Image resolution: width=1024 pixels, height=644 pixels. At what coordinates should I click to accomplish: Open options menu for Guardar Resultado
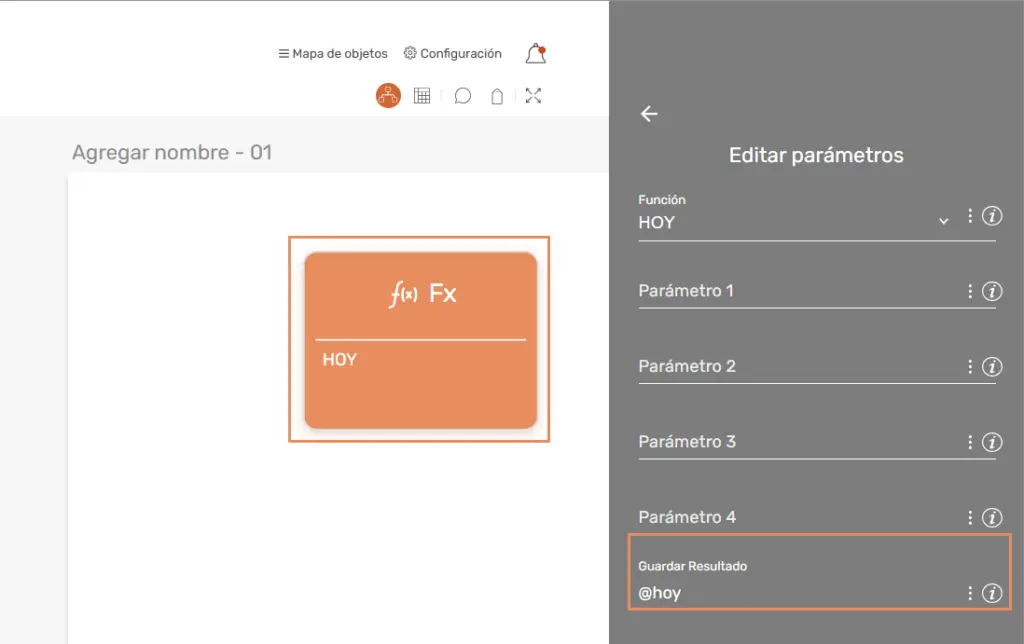970,593
